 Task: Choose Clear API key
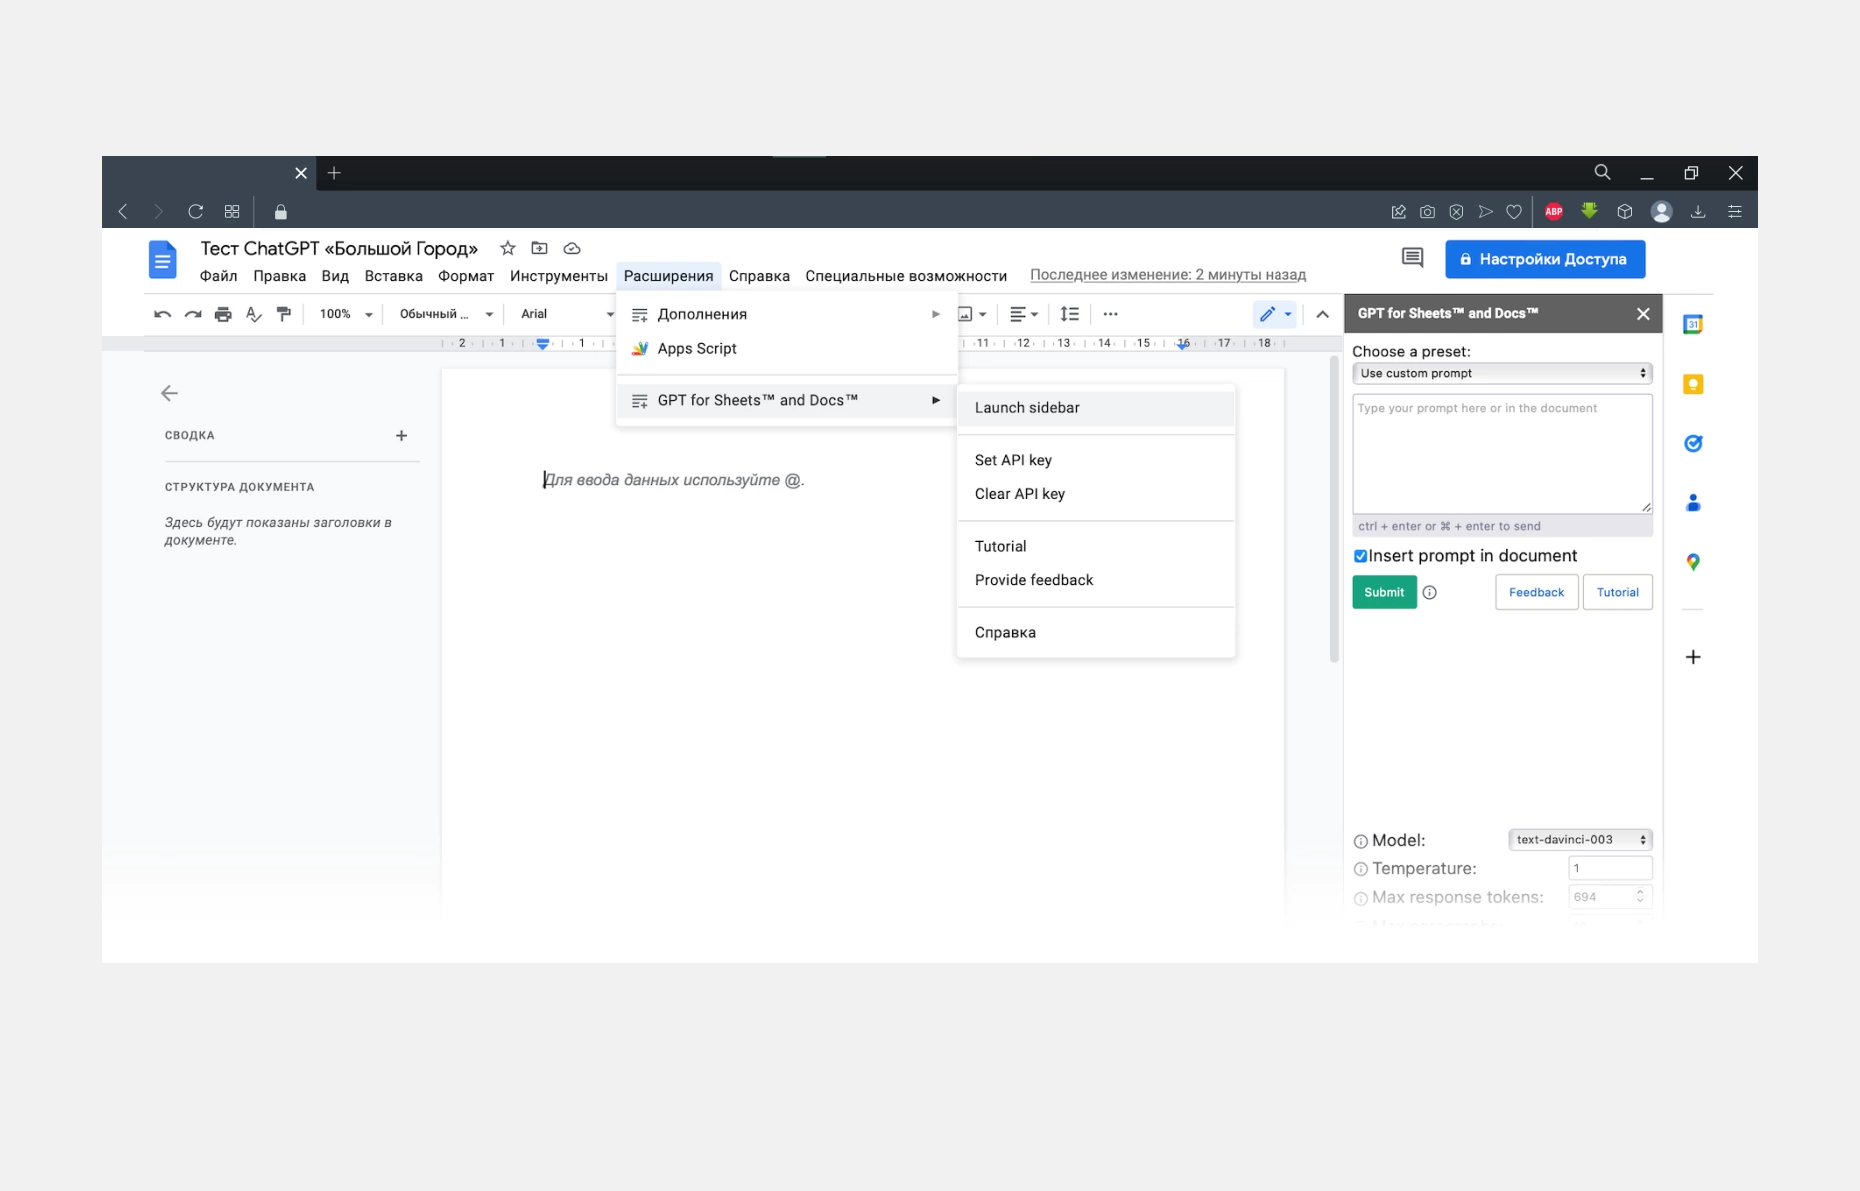tap(1096, 494)
